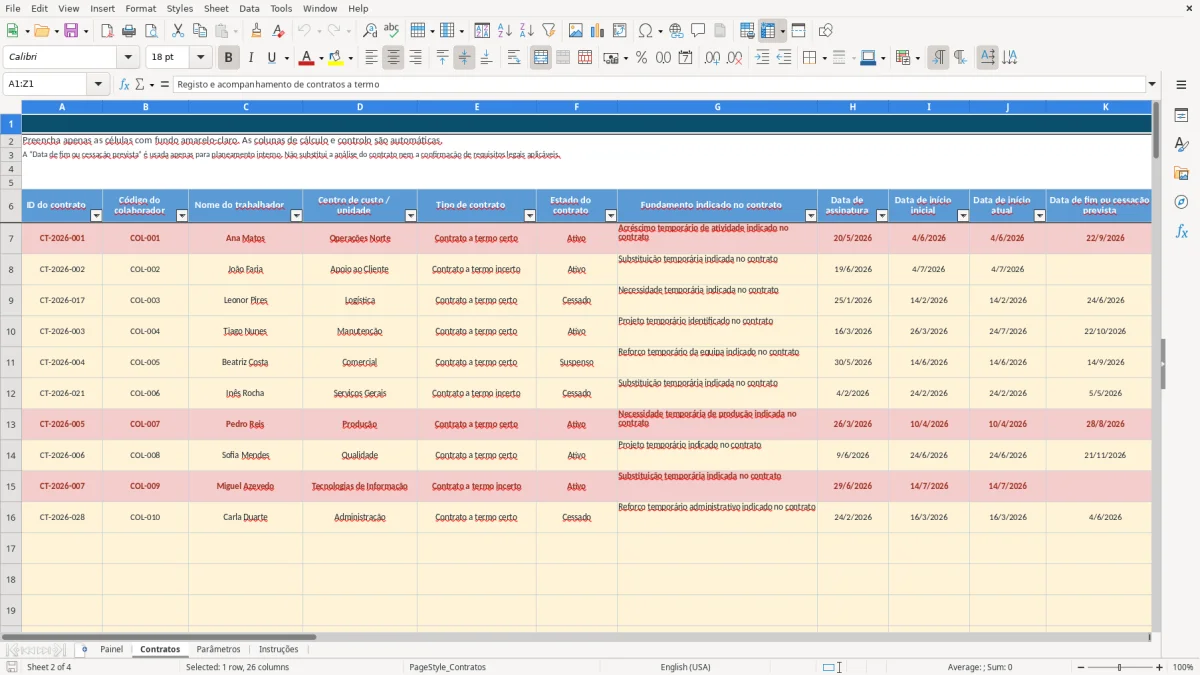Toggle Merge and Center Cells

click(541, 58)
